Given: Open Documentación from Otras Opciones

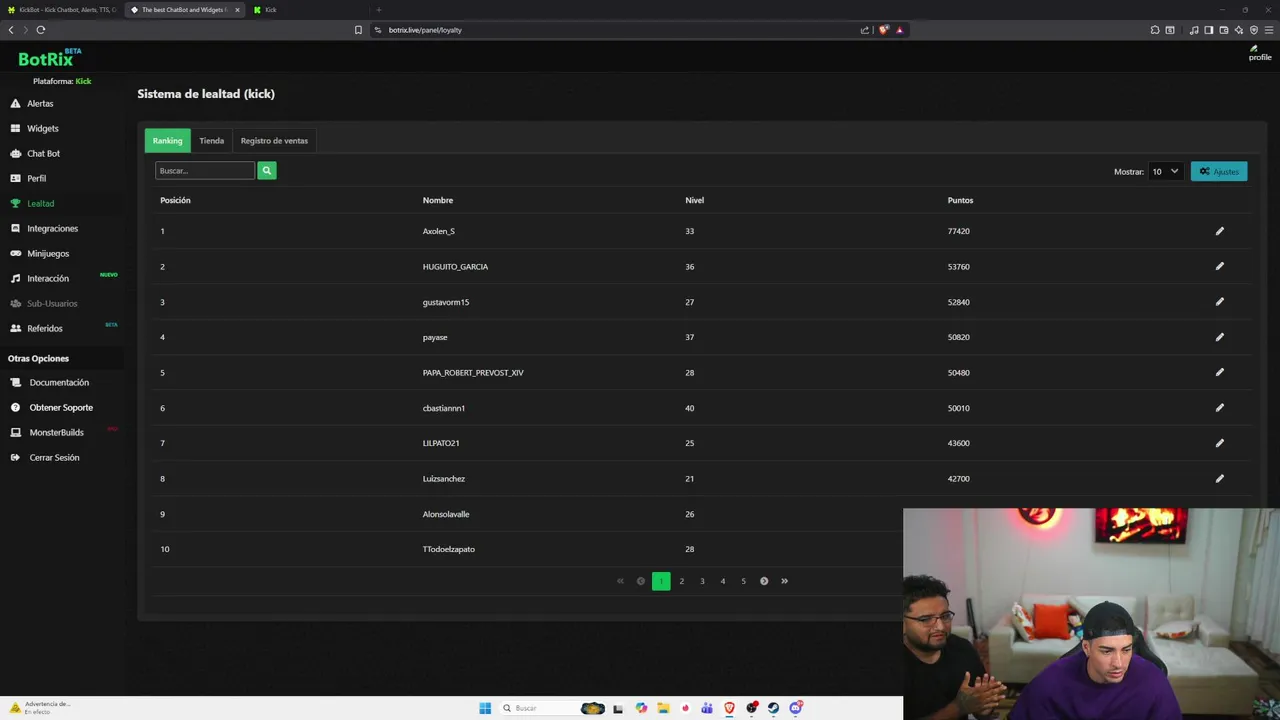Looking at the screenshot, I should pyautogui.click(x=59, y=383).
